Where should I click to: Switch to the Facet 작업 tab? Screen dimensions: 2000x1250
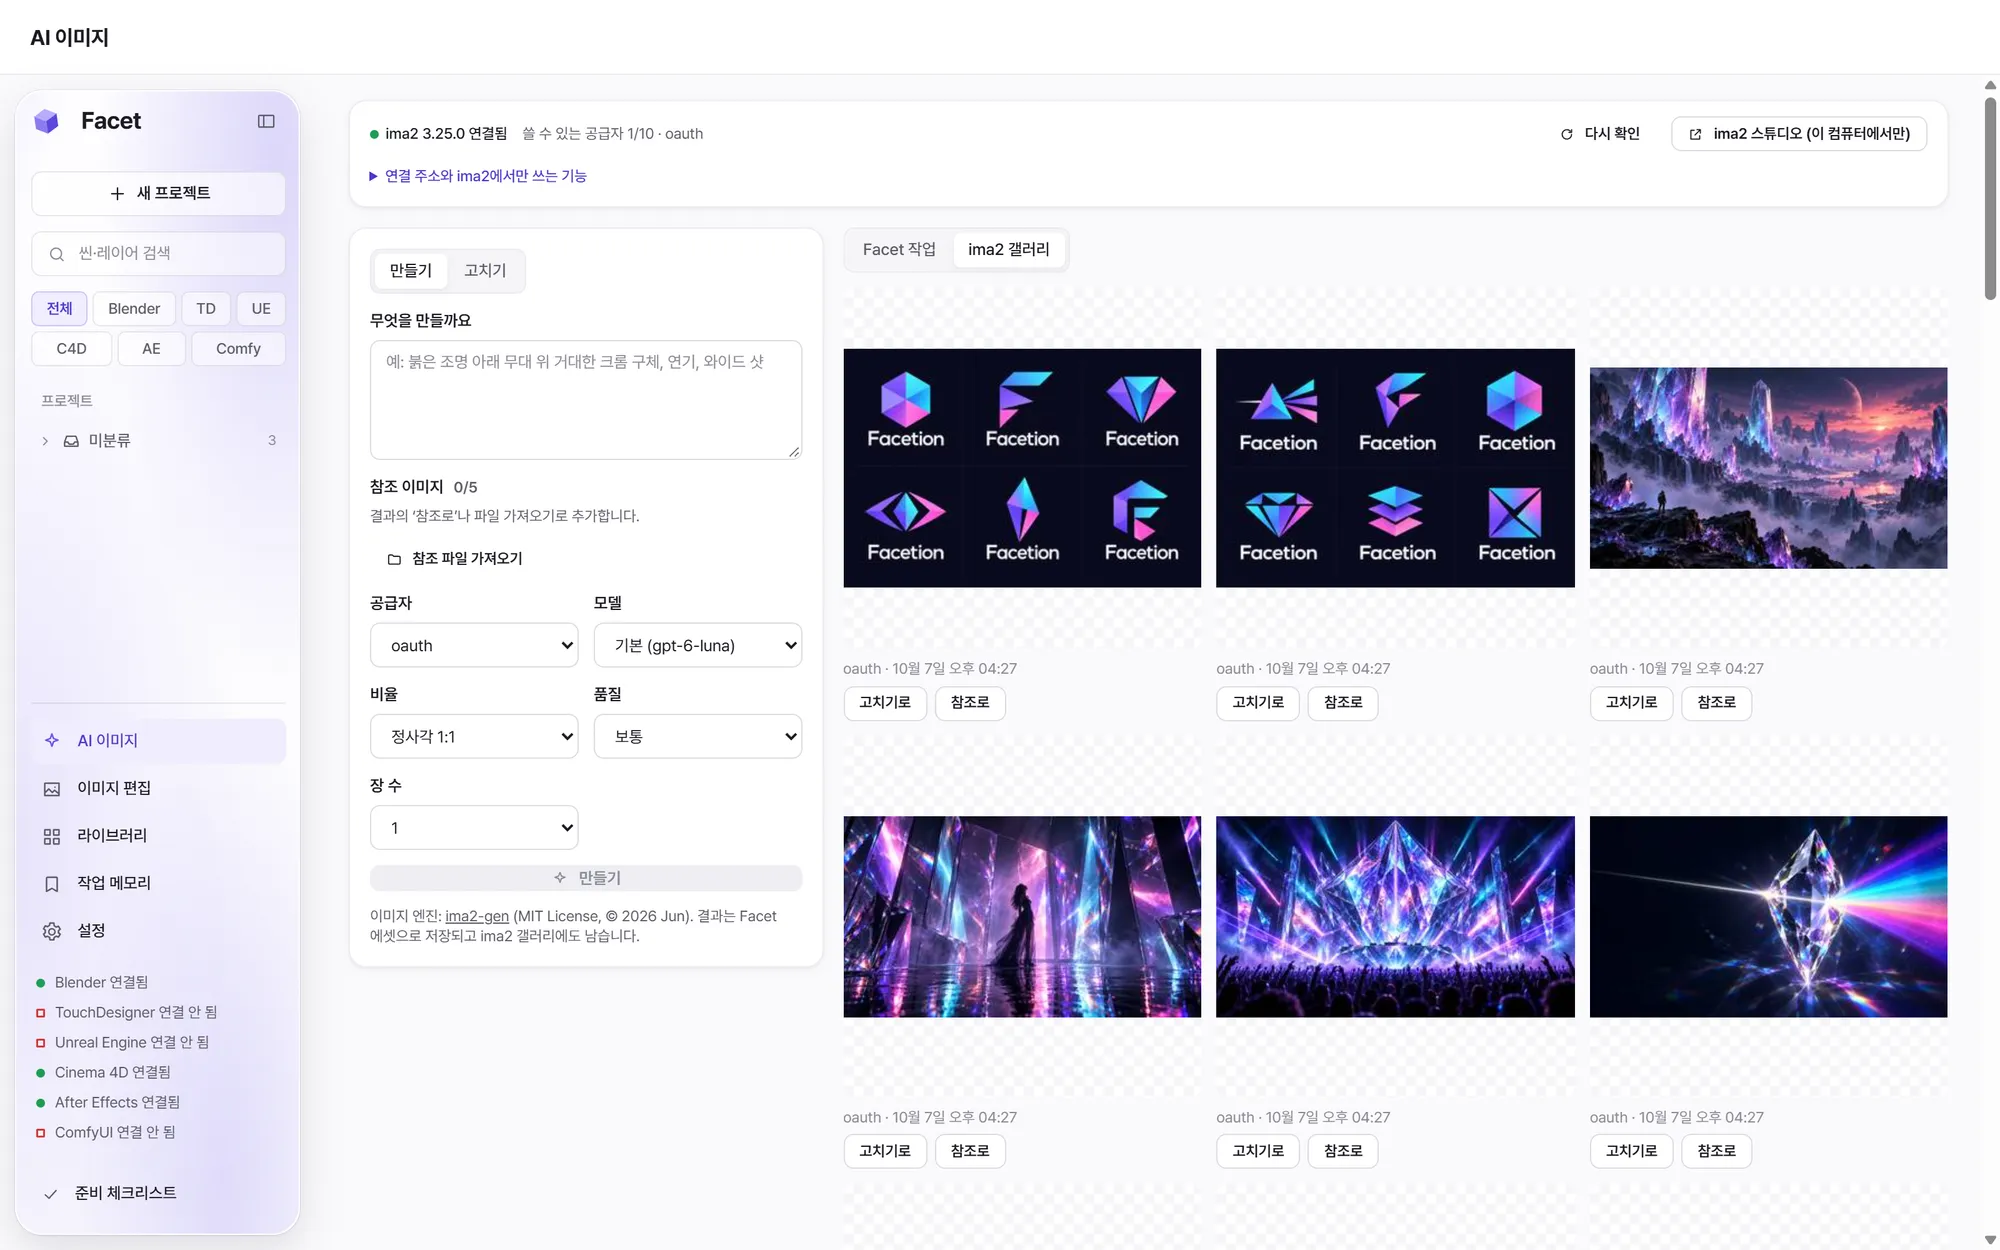(x=899, y=249)
